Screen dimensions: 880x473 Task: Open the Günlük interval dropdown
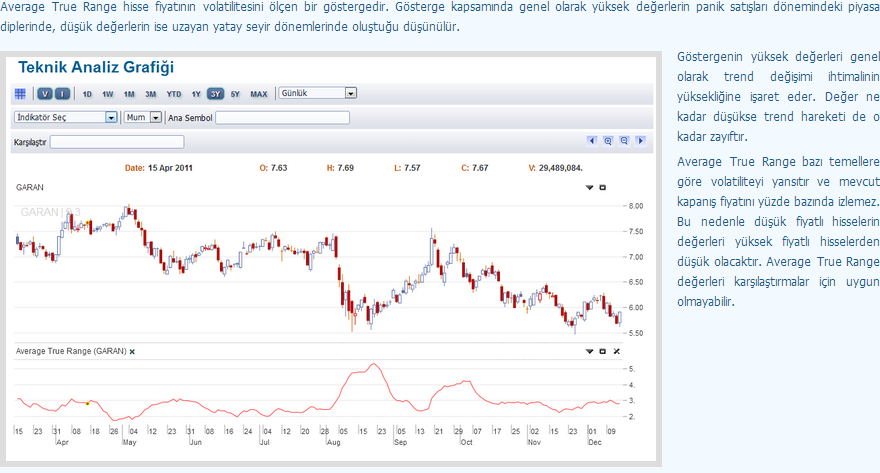[318, 93]
